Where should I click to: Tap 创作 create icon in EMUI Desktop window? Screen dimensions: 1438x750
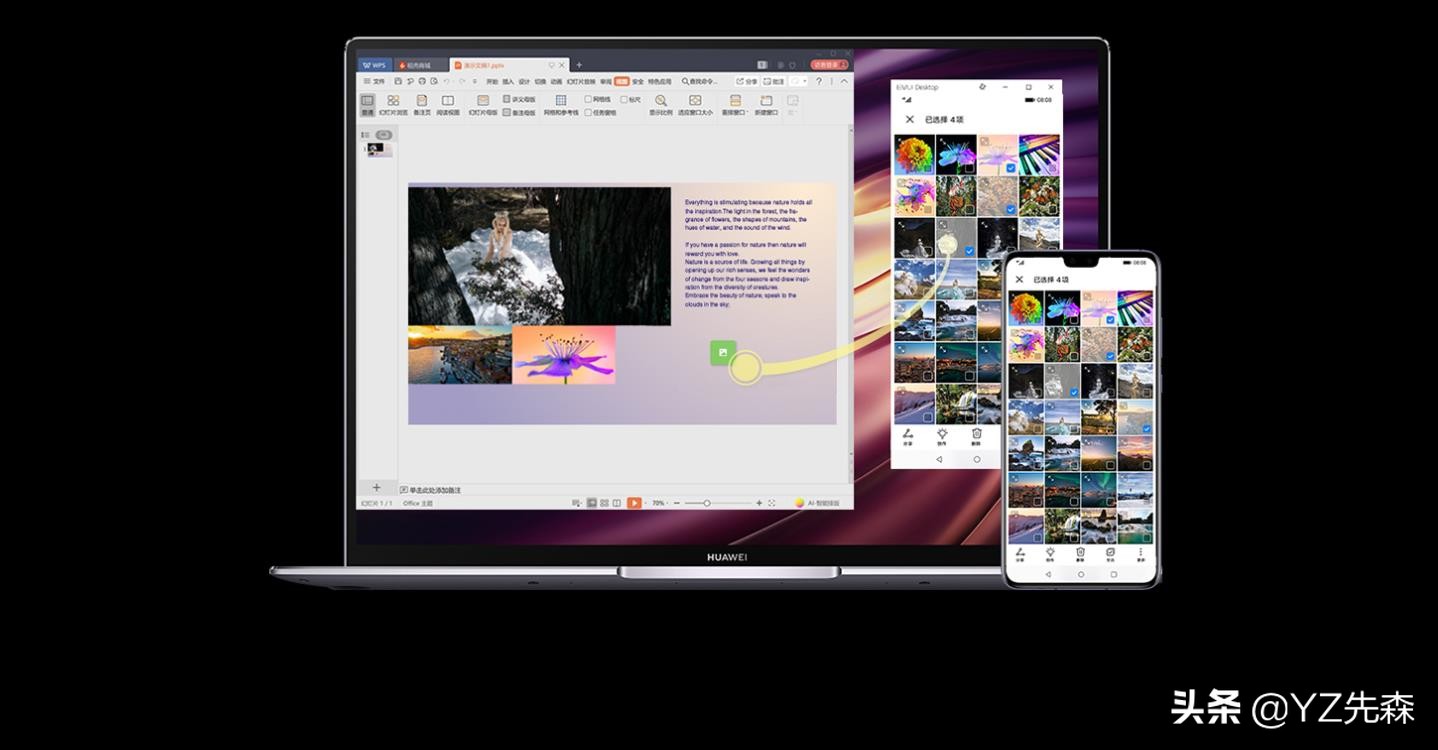942,436
